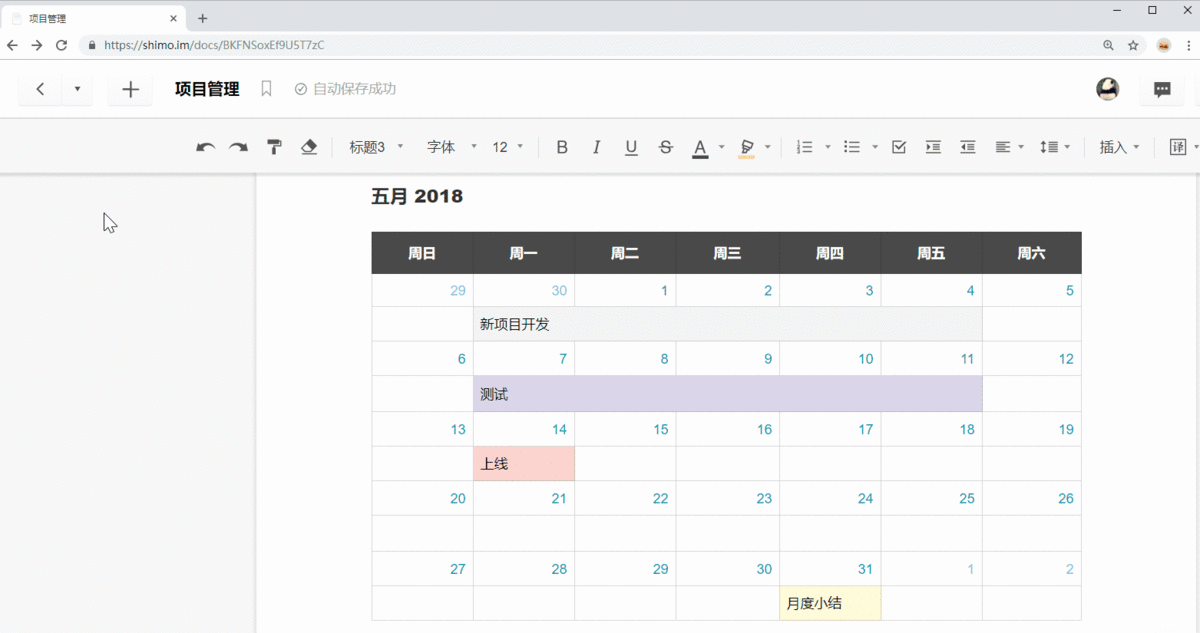Reload the page

point(61,45)
